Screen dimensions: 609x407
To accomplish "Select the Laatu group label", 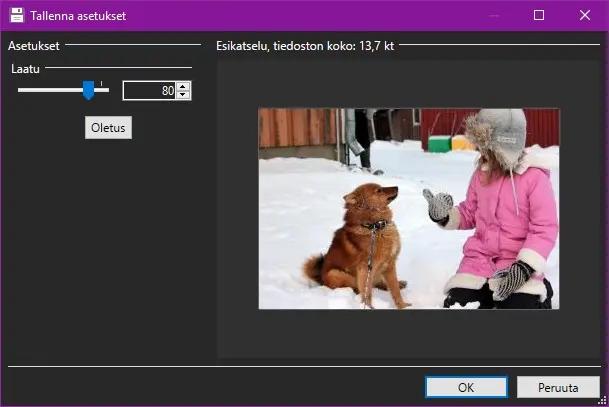I will (26, 69).
